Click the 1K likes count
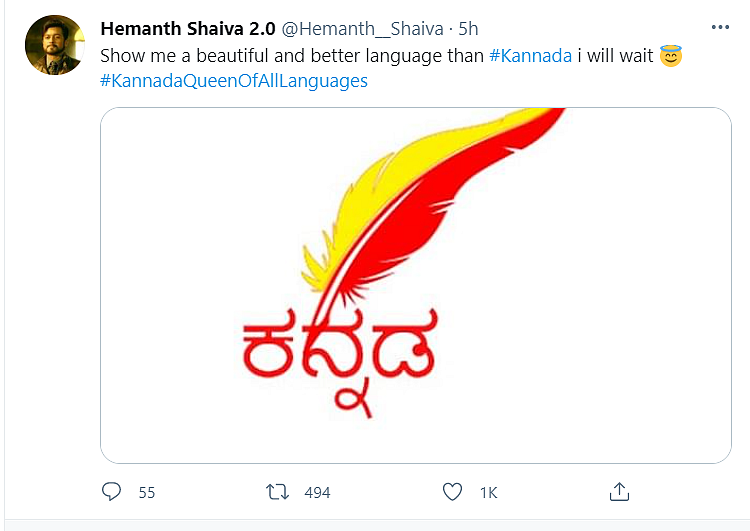The image size is (750, 531). (x=488, y=493)
